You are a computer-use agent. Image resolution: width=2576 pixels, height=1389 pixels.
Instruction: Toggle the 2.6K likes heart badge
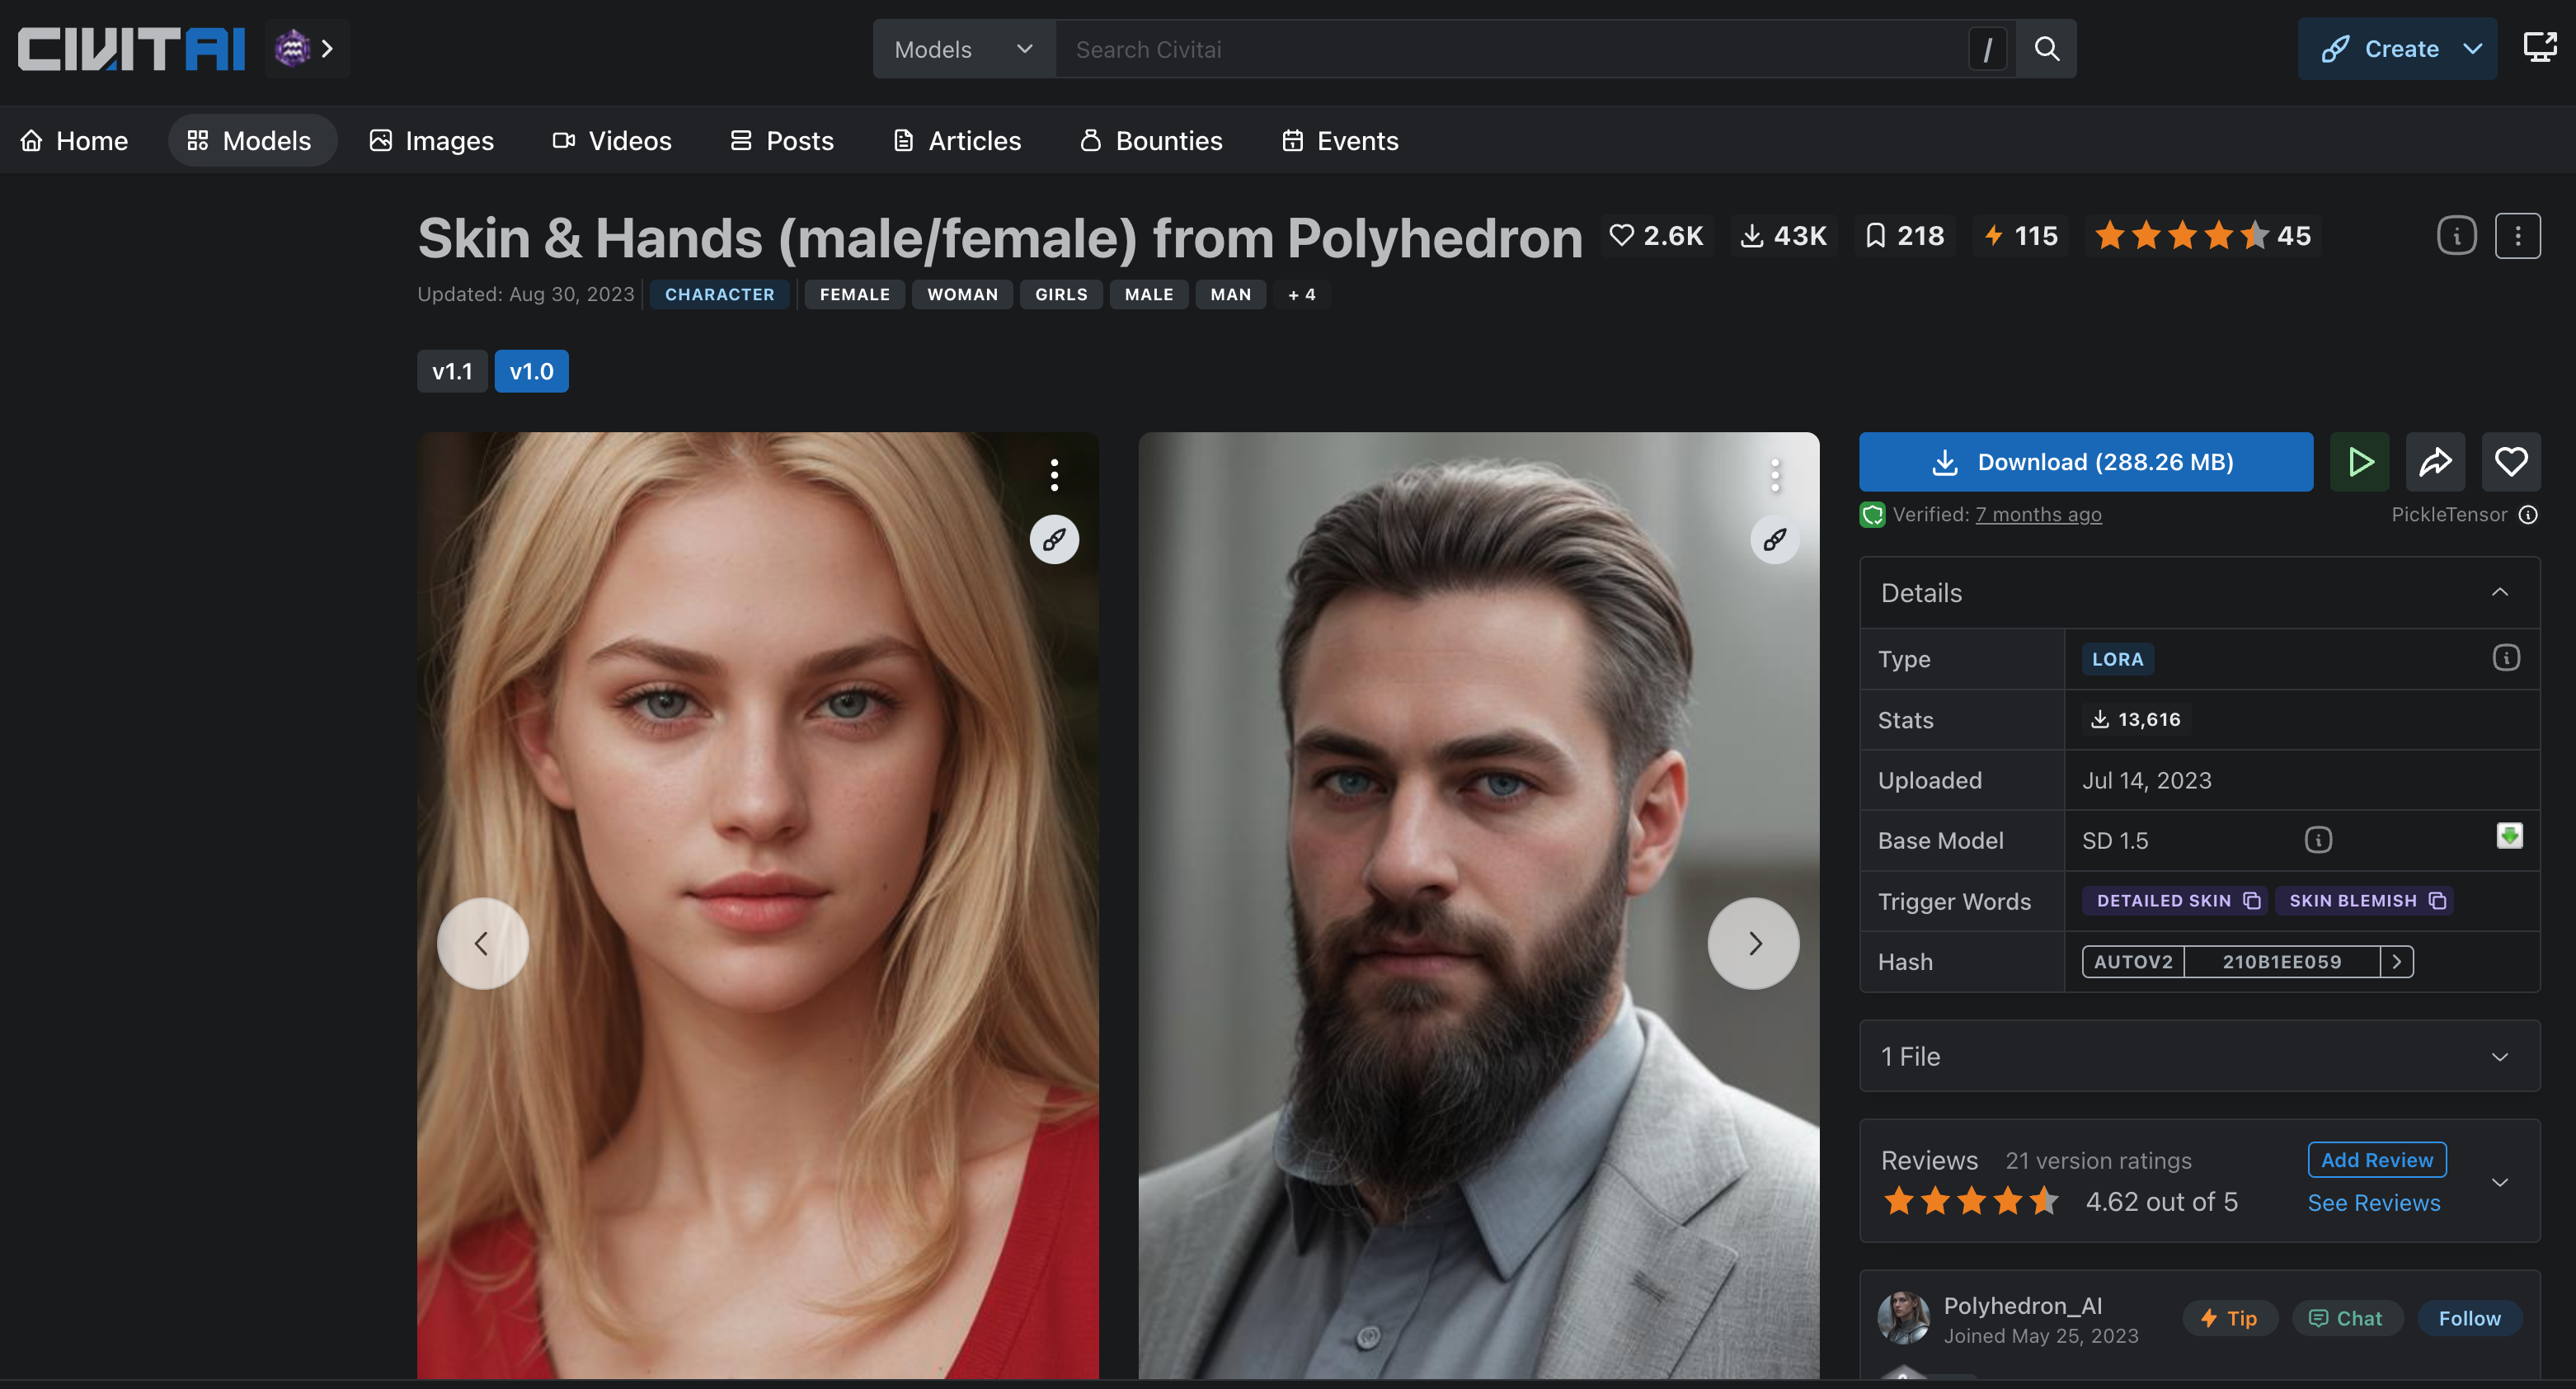[x=1656, y=236]
